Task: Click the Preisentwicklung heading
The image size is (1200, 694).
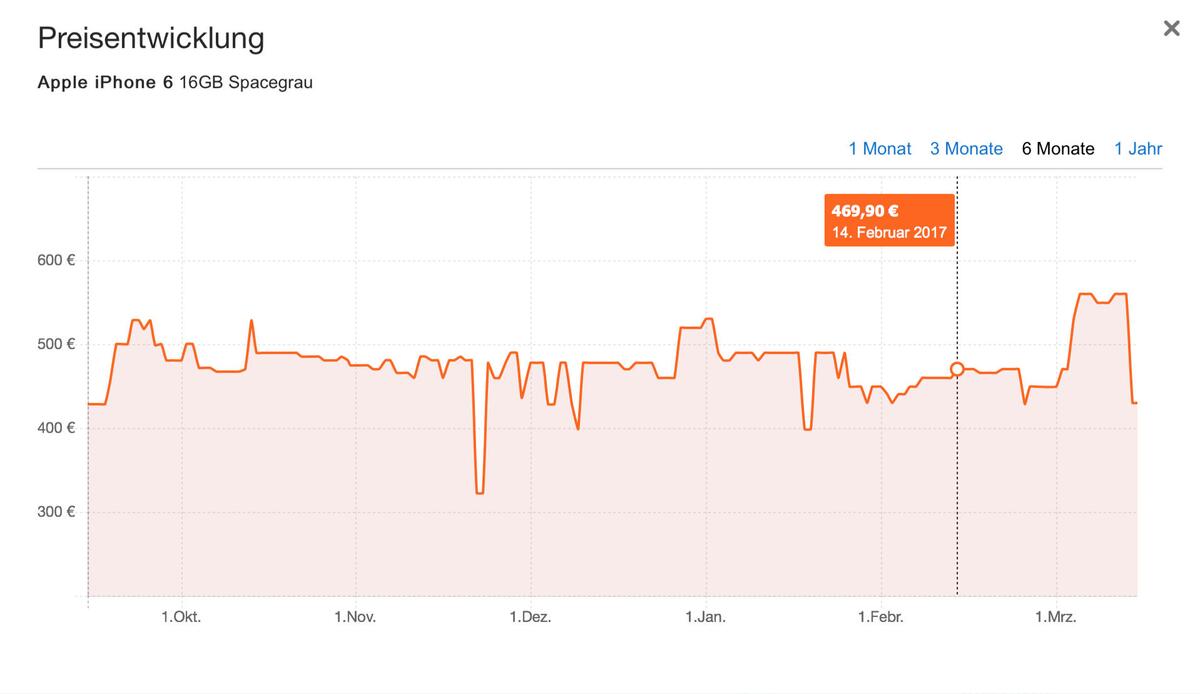Action: [x=151, y=39]
